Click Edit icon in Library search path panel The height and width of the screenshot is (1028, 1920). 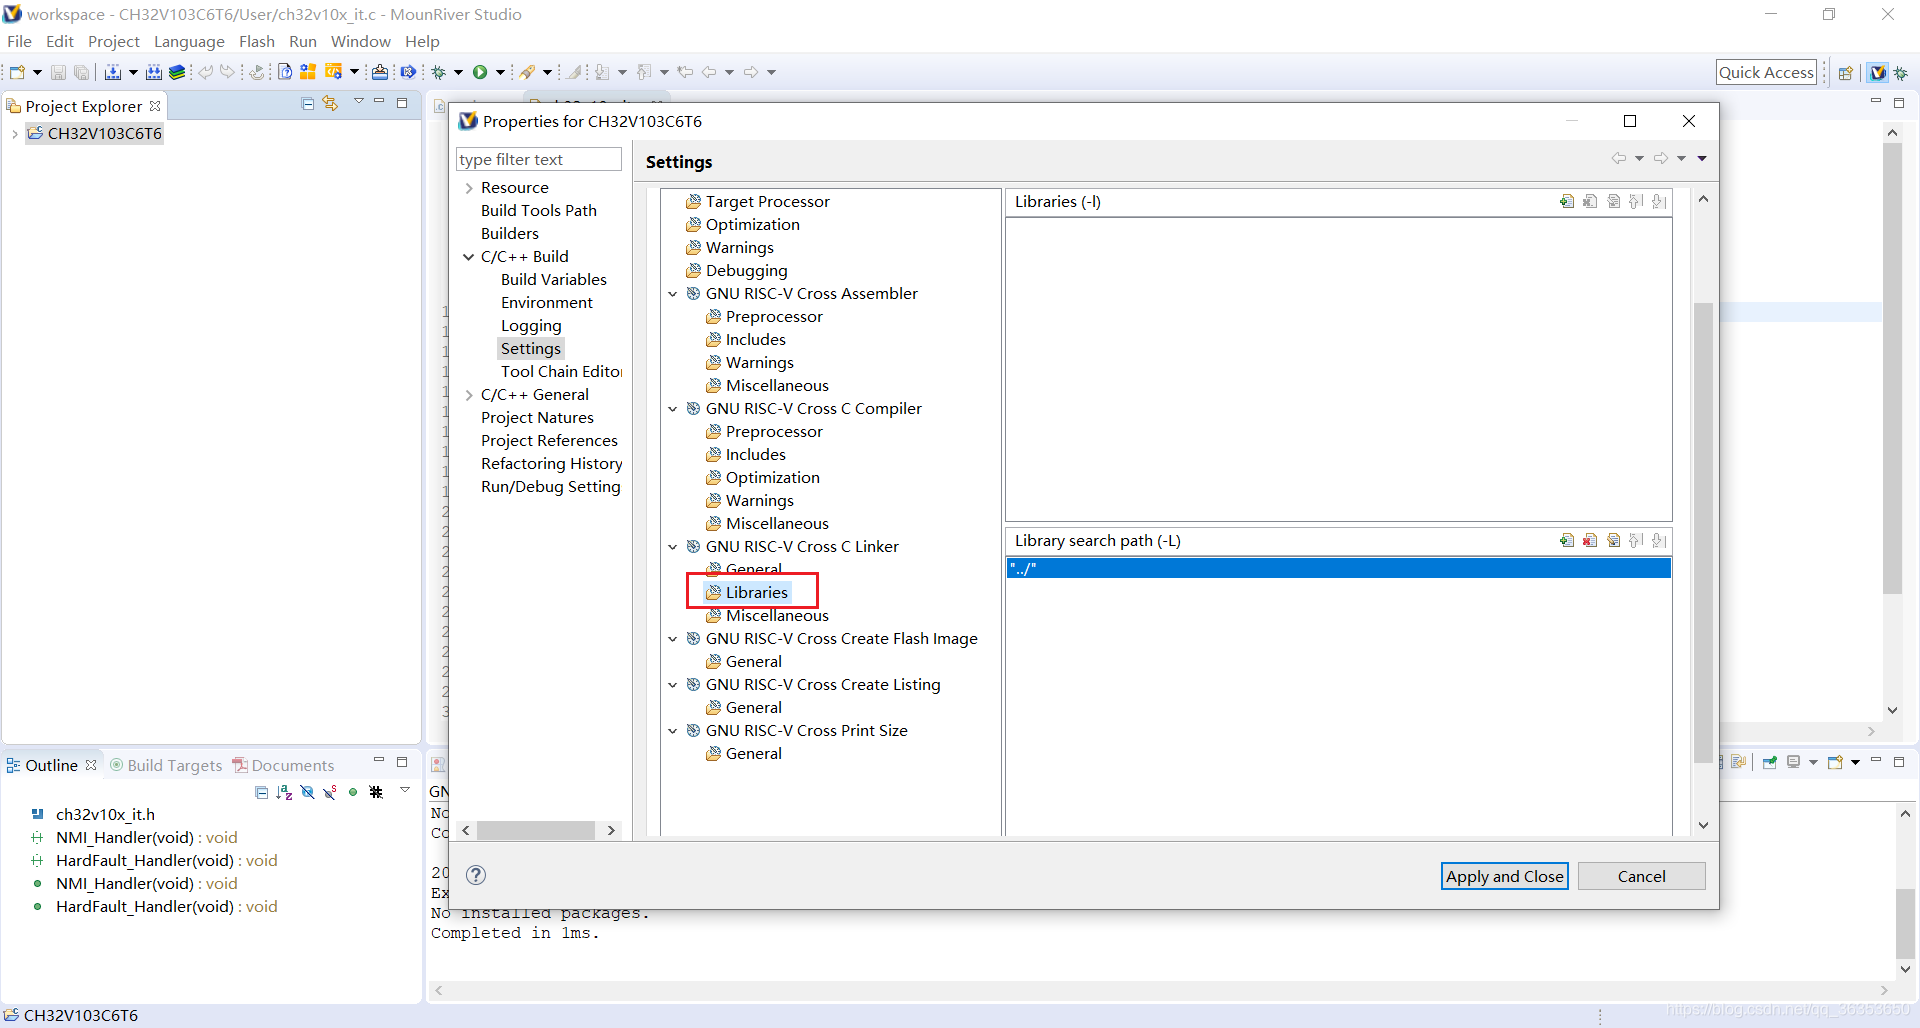coord(1613,540)
